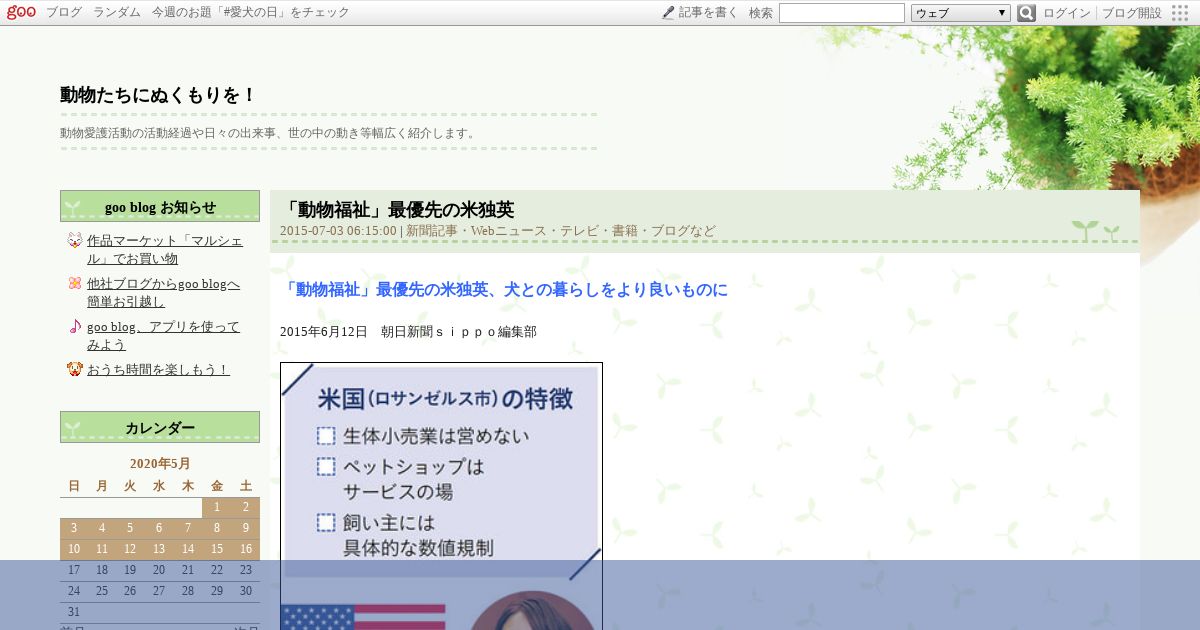Select calendar date 2
Image resolution: width=1200 pixels, height=630 pixels.
[245, 507]
